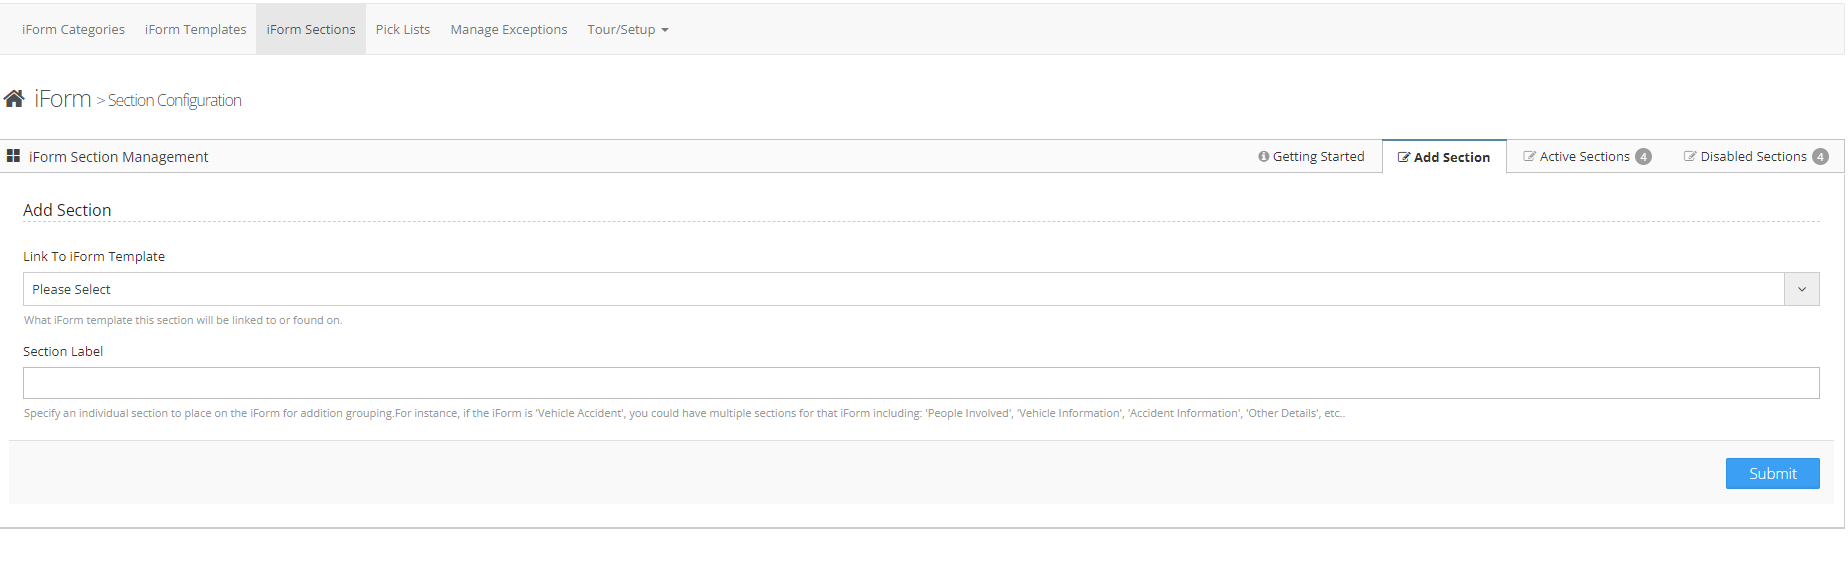Viewport: 1848px width, 569px height.
Task: Navigate to Pick Lists
Action: click(x=403, y=30)
